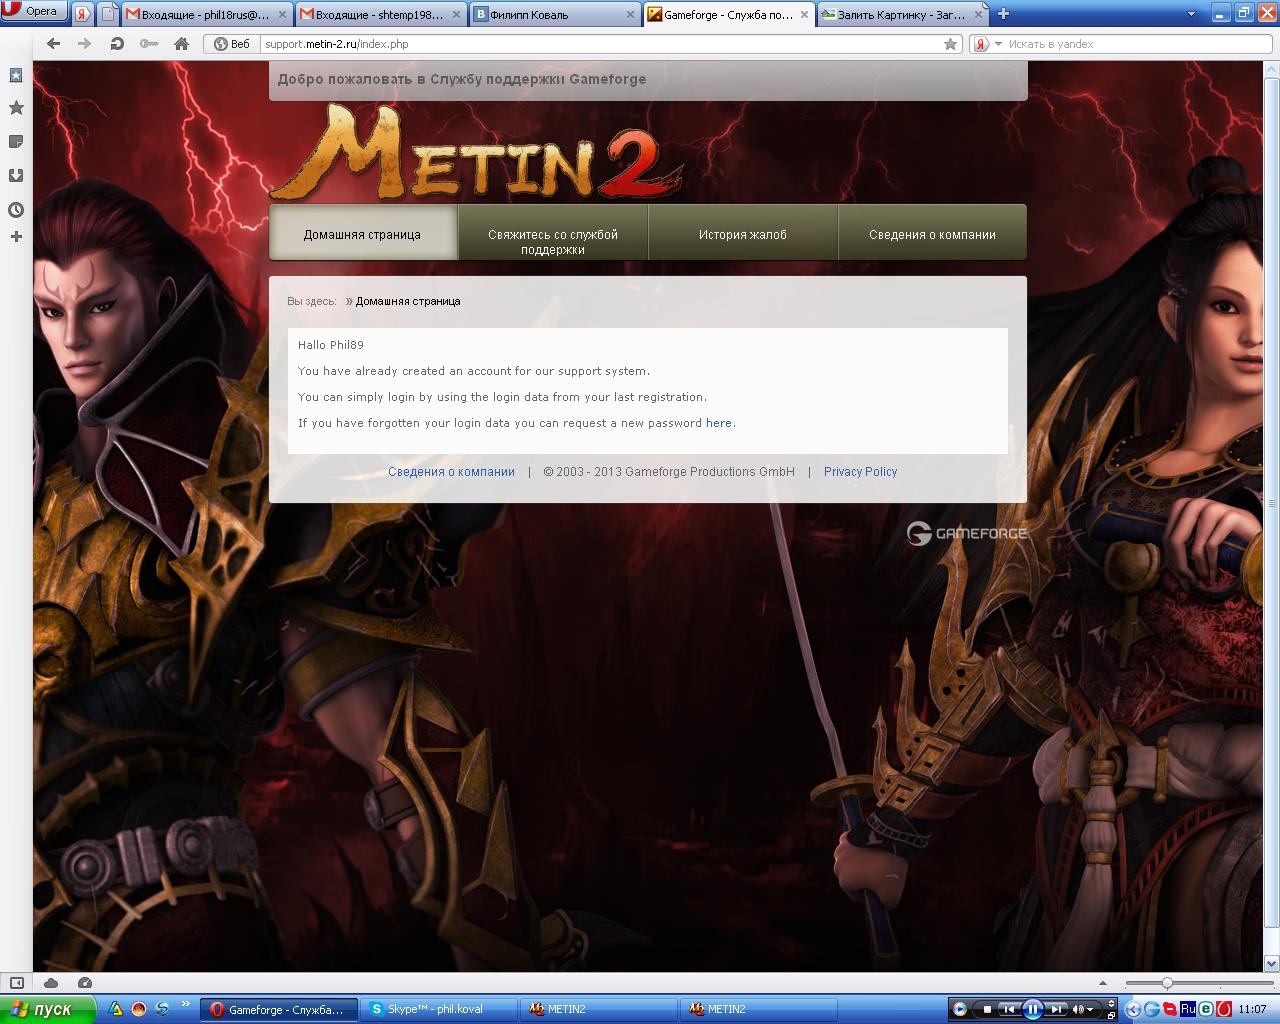Add a panel with the sidebar plus
This screenshot has width=1280, height=1024.
click(x=16, y=237)
